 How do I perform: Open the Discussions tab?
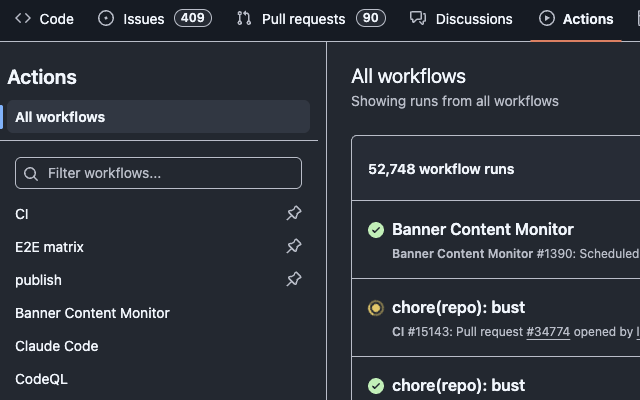tap(461, 19)
